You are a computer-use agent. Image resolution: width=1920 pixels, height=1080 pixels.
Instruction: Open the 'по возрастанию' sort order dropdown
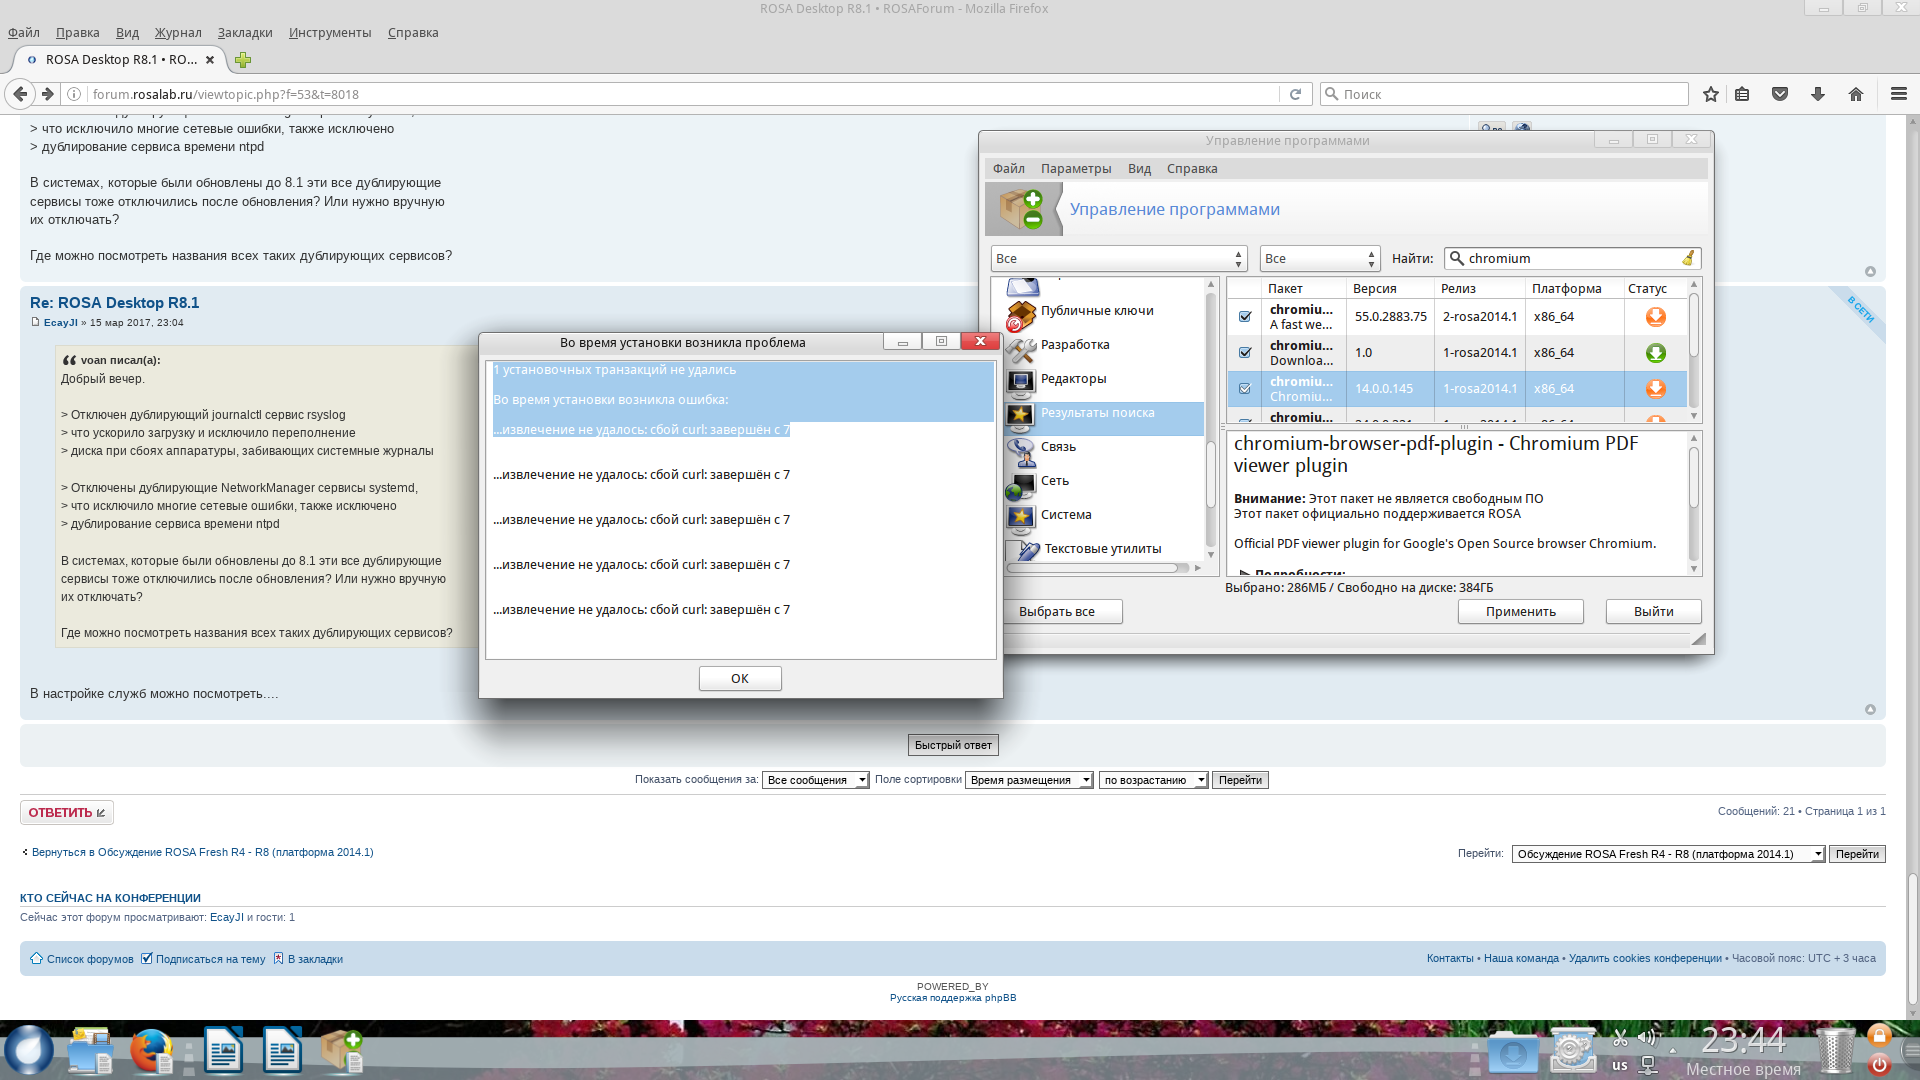(x=1153, y=780)
